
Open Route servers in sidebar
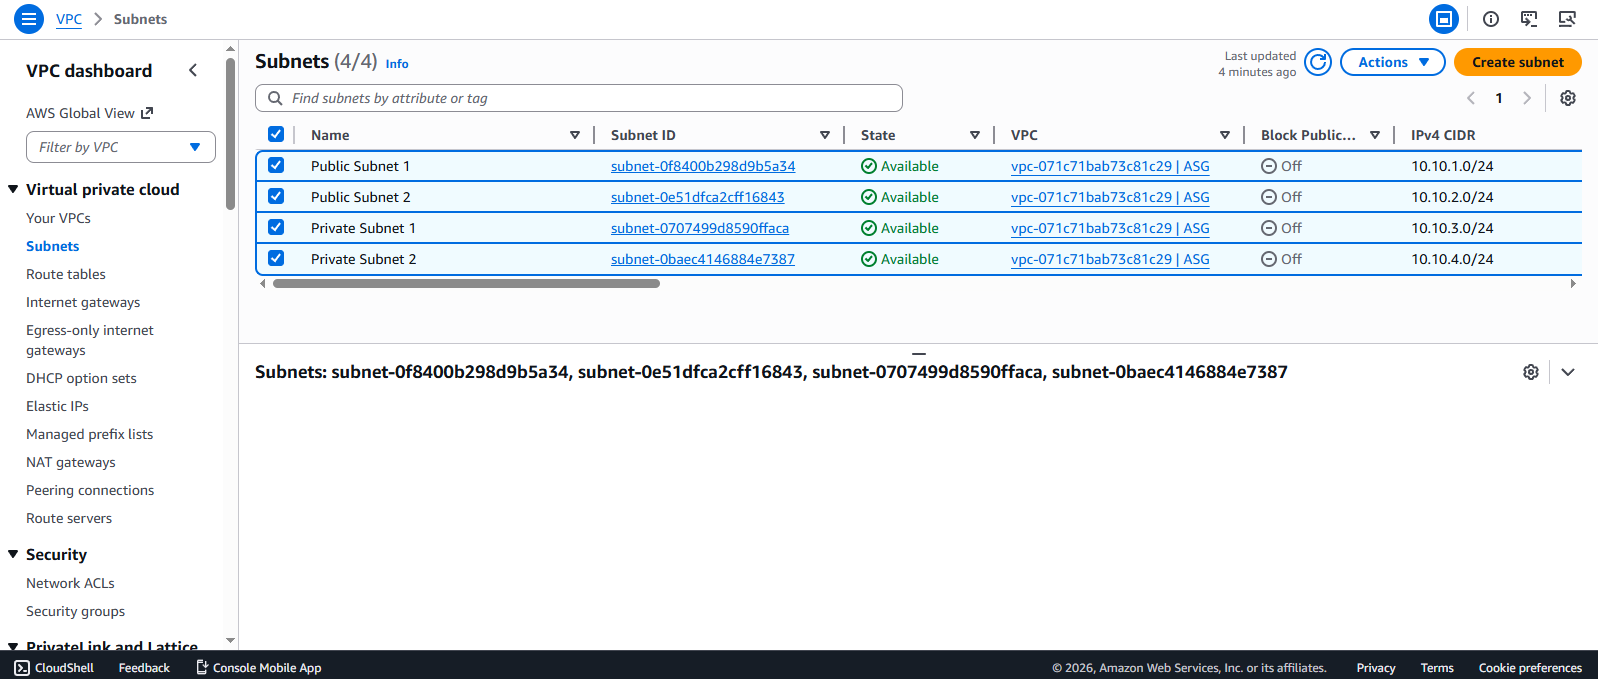(69, 518)
